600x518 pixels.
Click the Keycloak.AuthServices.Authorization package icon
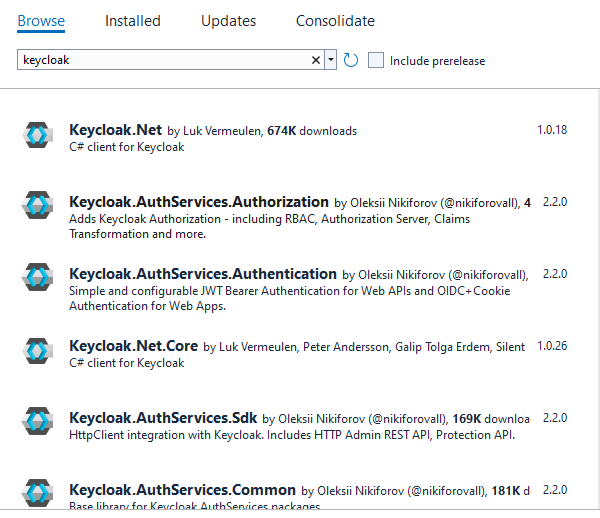pyautogui.click(x=38, y=206)
